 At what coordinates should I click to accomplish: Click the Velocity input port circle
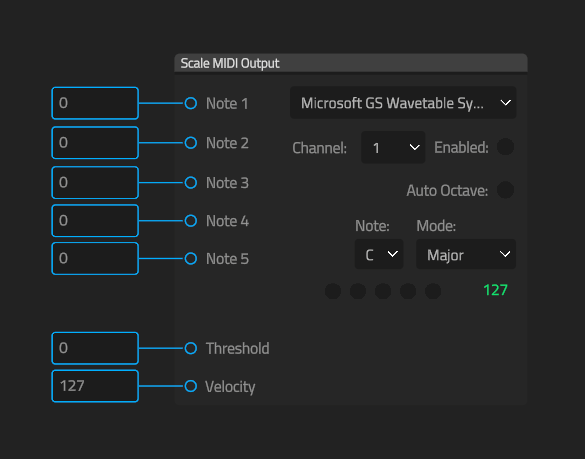(191, 386)
